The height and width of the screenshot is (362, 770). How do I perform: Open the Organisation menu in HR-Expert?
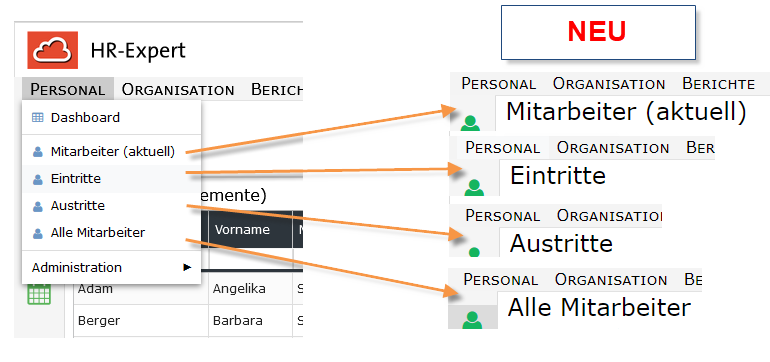178,90
